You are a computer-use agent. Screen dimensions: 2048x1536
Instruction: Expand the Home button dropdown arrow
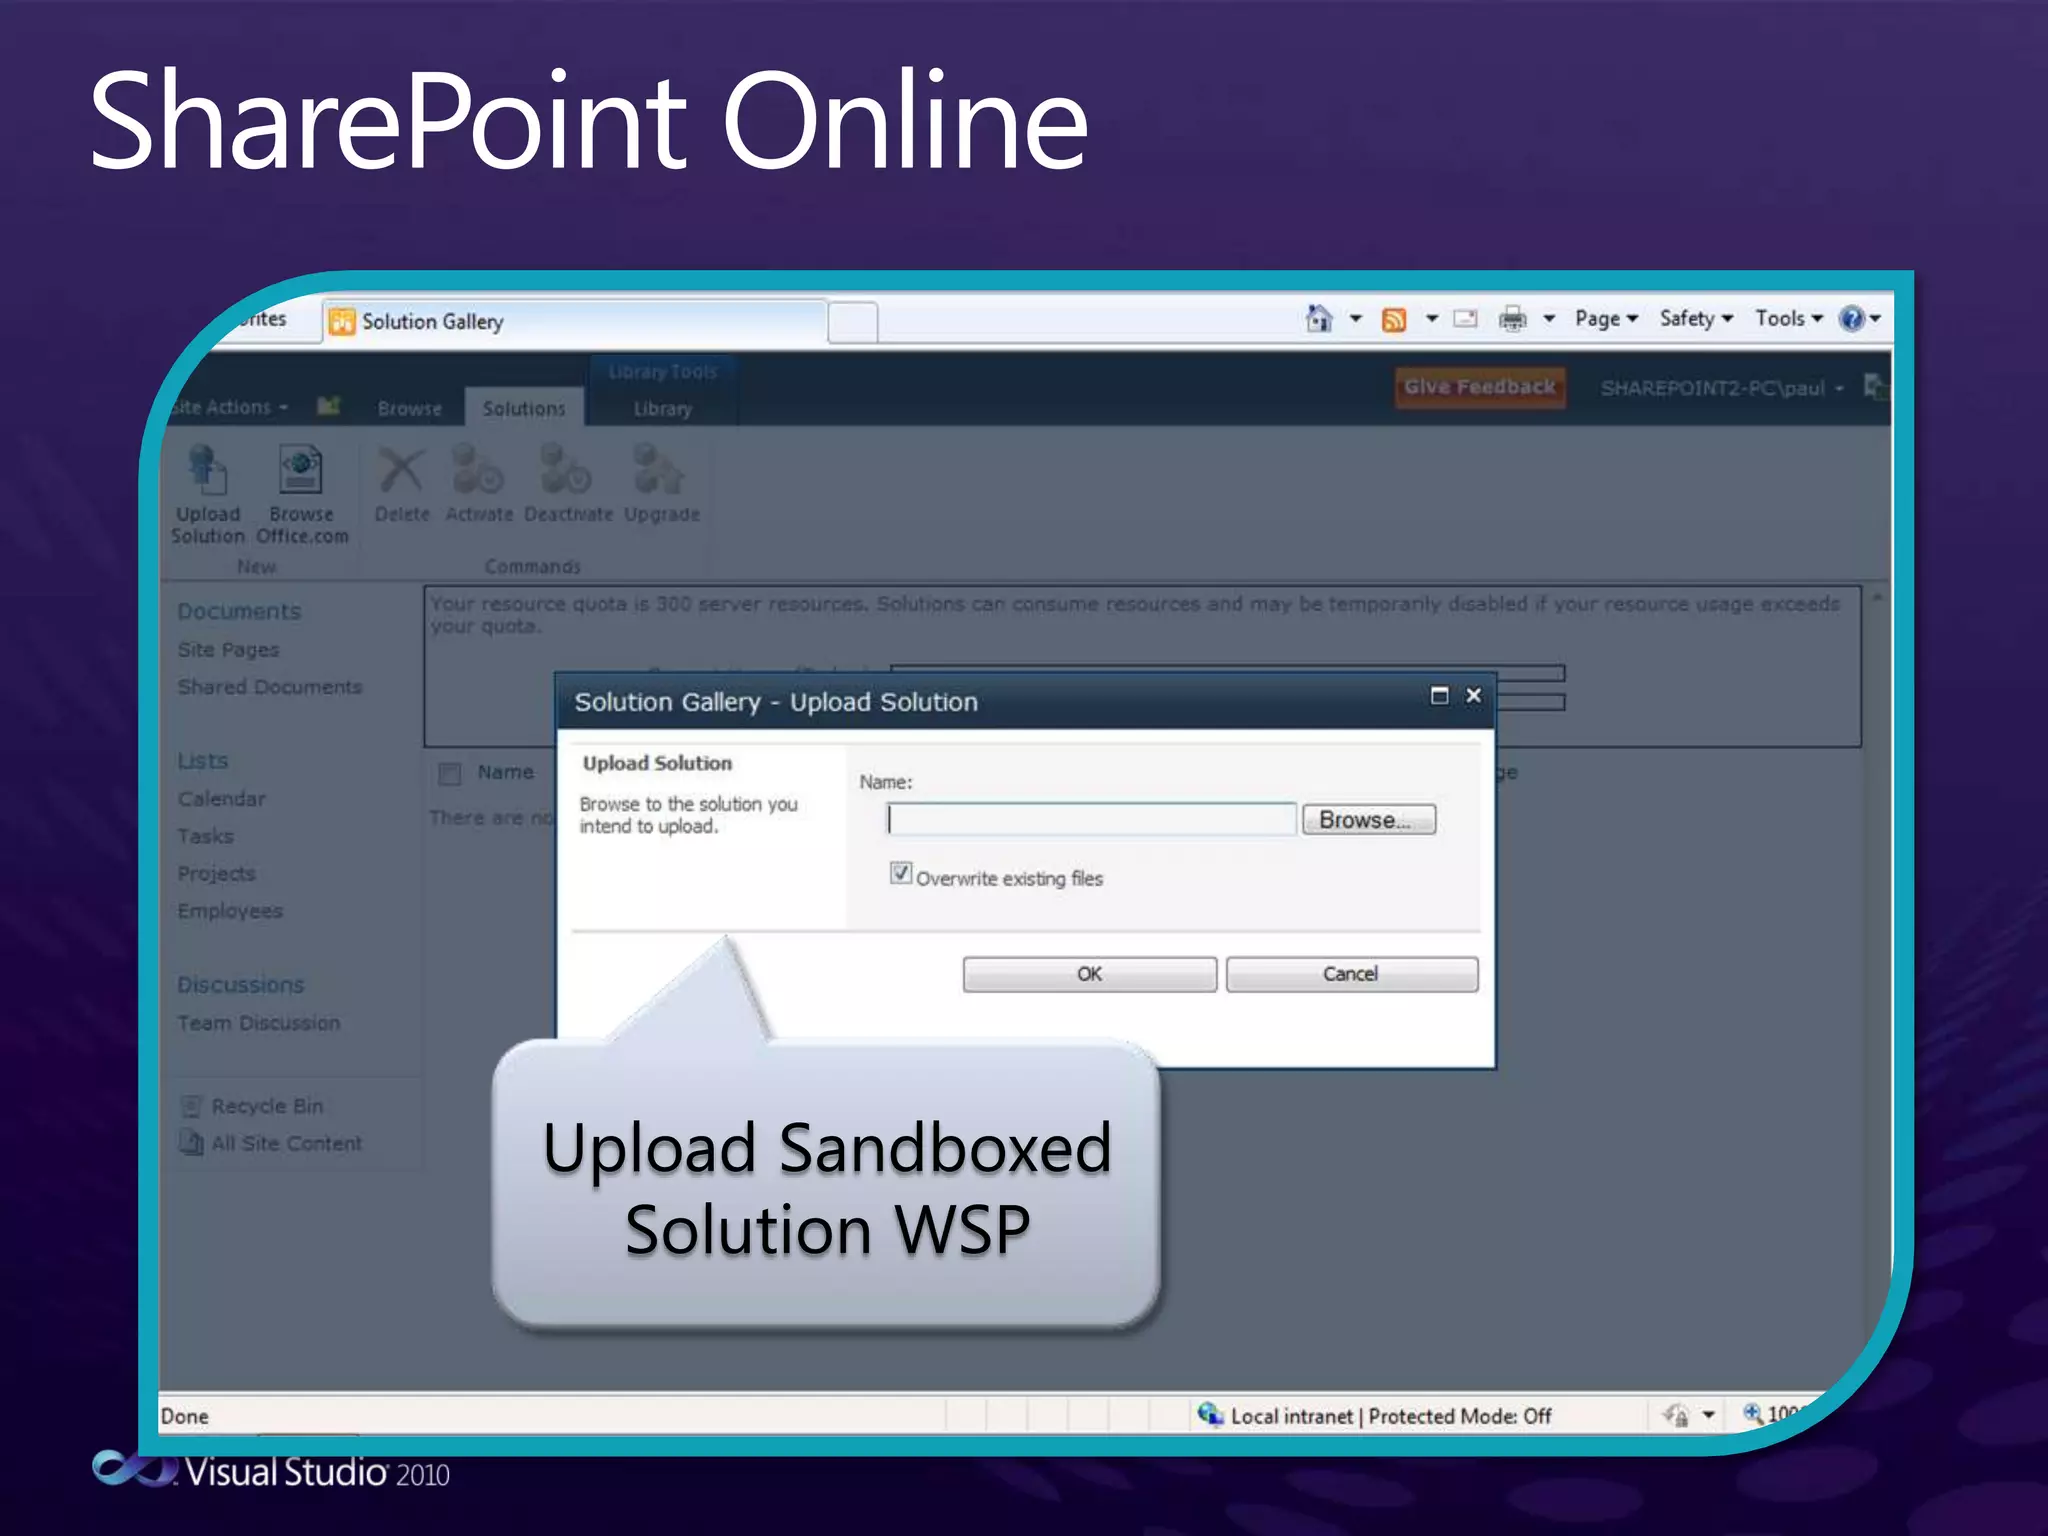1356,319
